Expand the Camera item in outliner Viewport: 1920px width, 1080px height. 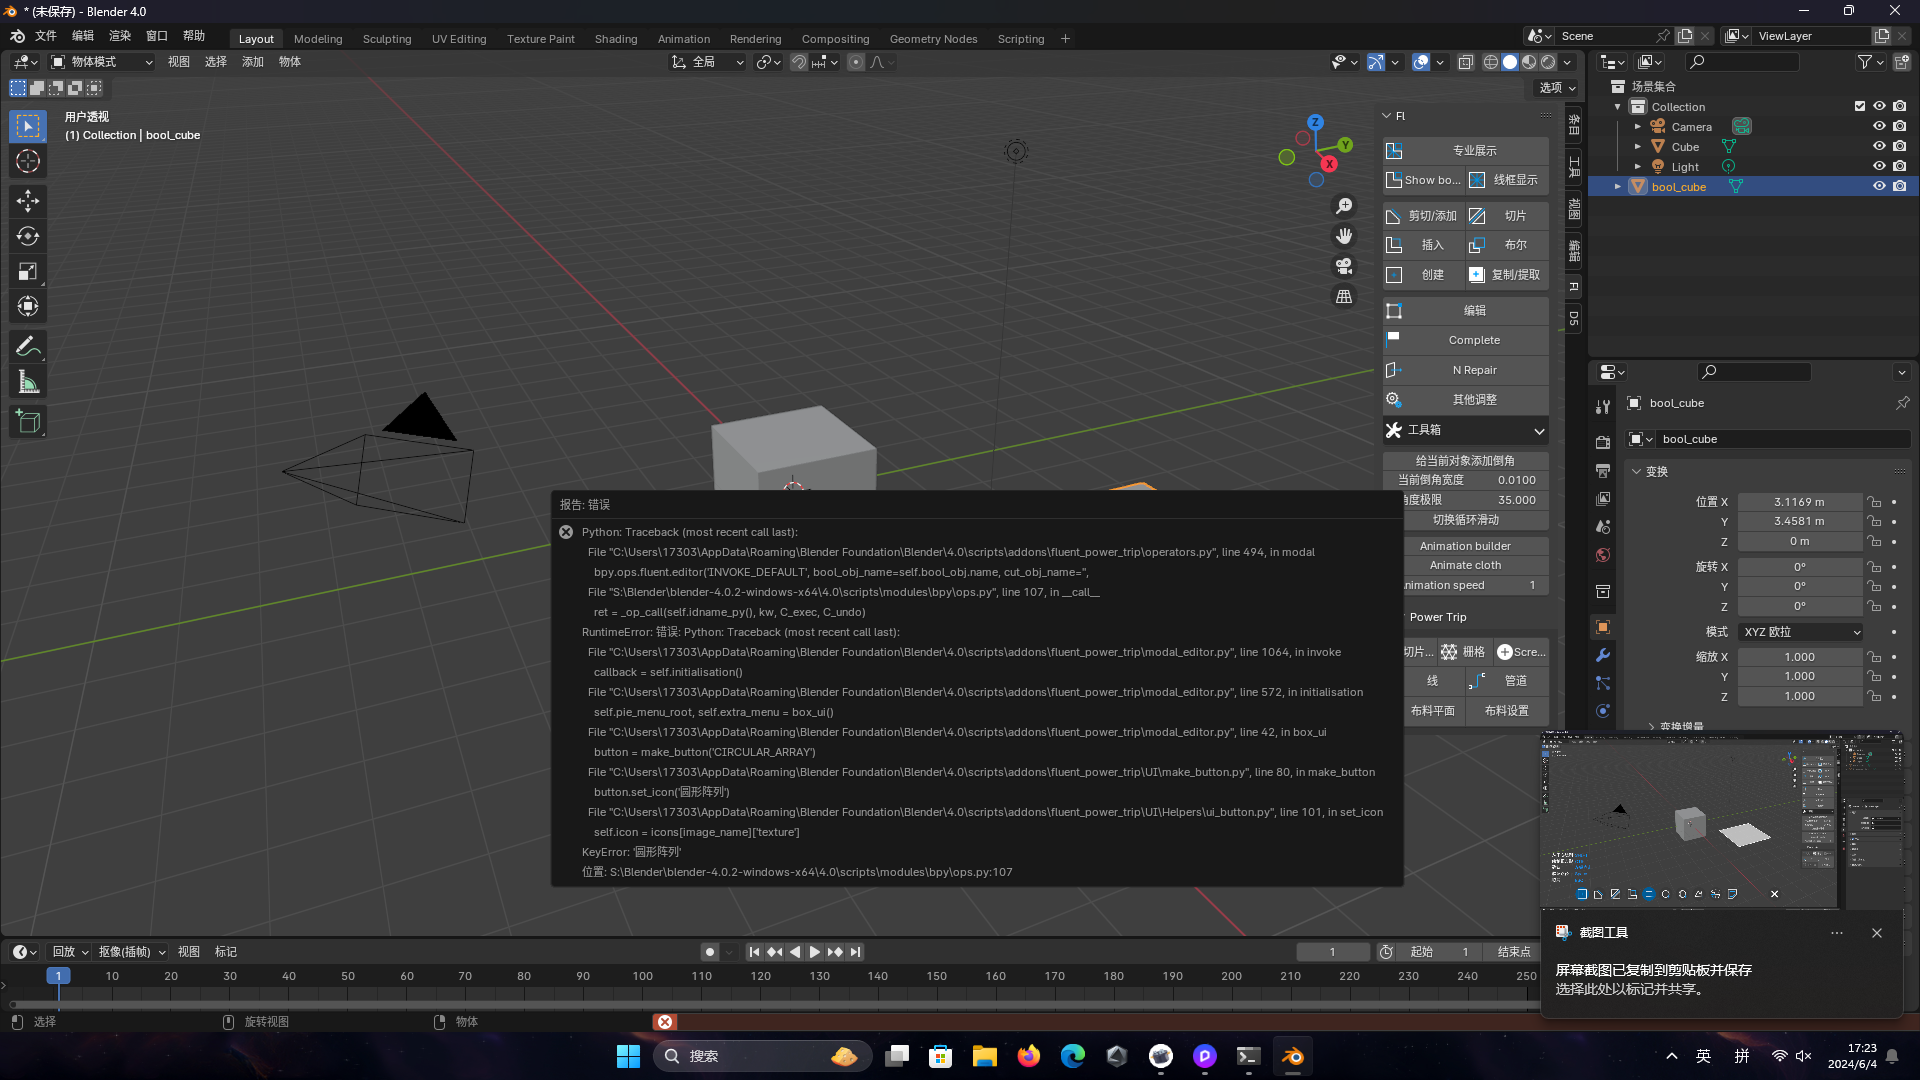click(1638, 127)
